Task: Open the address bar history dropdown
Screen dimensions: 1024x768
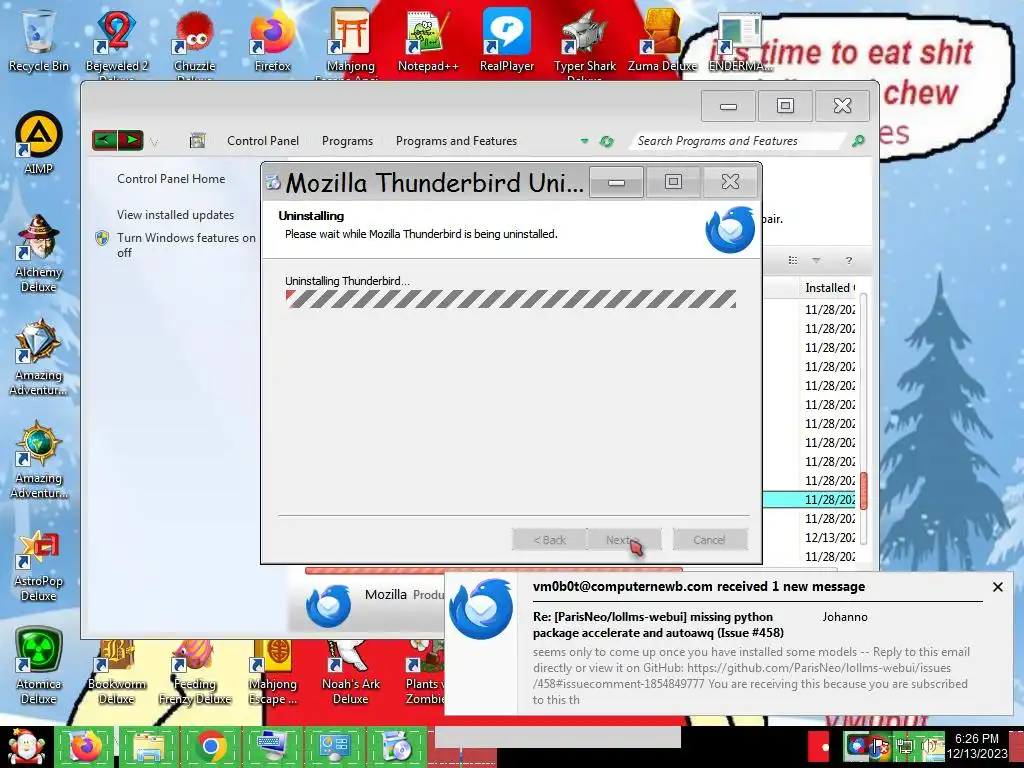Action: tap(584, 141)
